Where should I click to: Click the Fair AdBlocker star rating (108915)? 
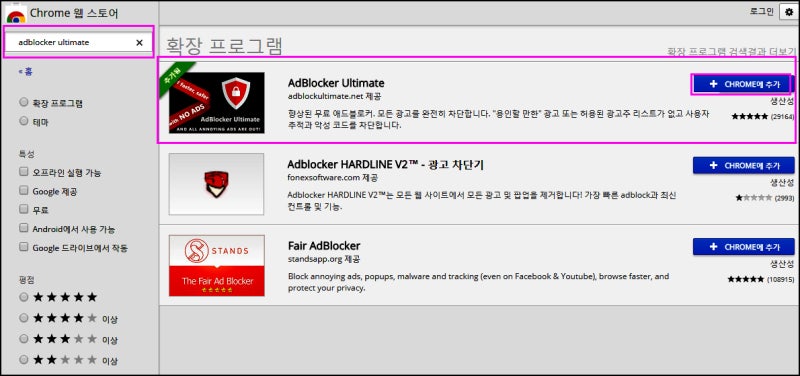coord(761,280)
